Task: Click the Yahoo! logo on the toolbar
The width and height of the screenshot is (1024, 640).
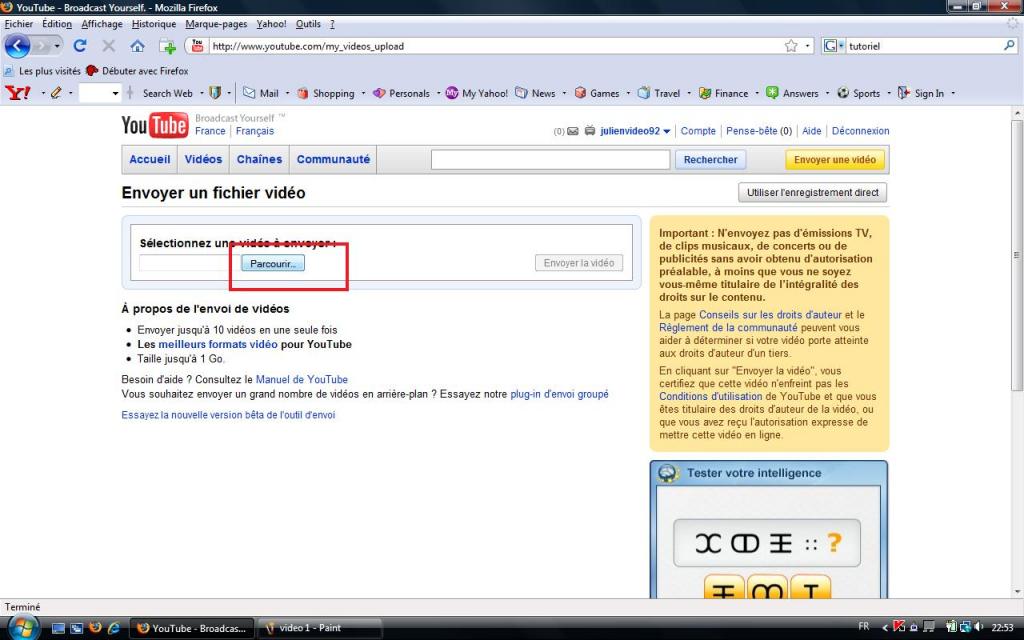Action: [18, 93]
